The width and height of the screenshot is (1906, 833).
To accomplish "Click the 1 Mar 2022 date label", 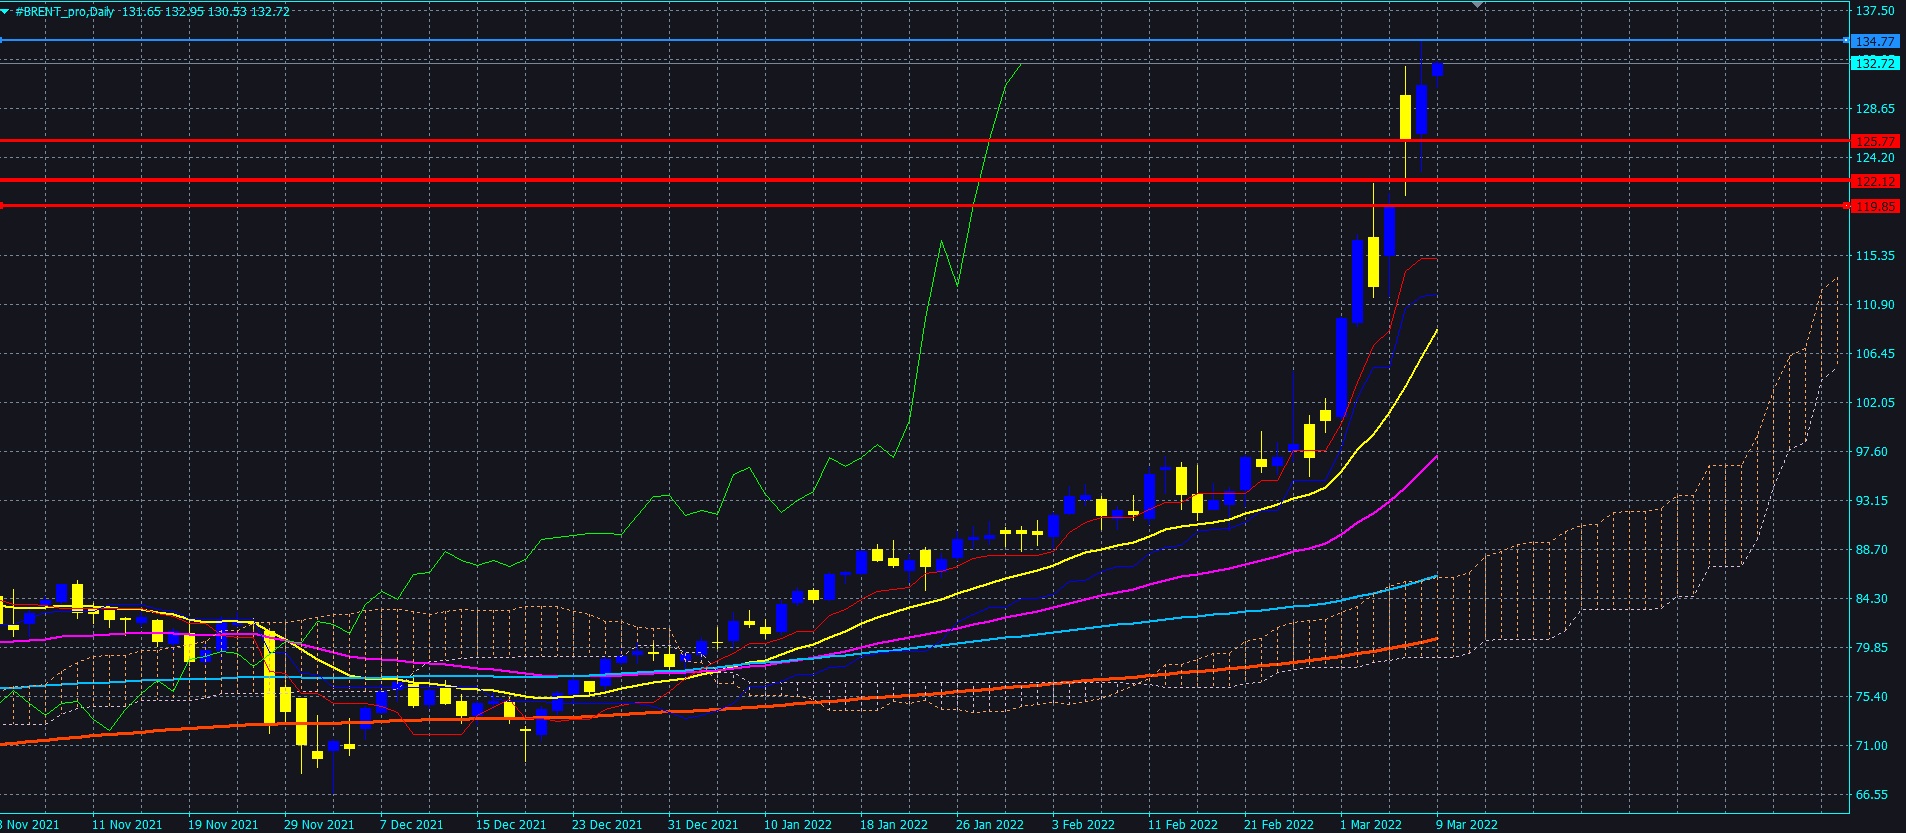I will click(1371, 825).
